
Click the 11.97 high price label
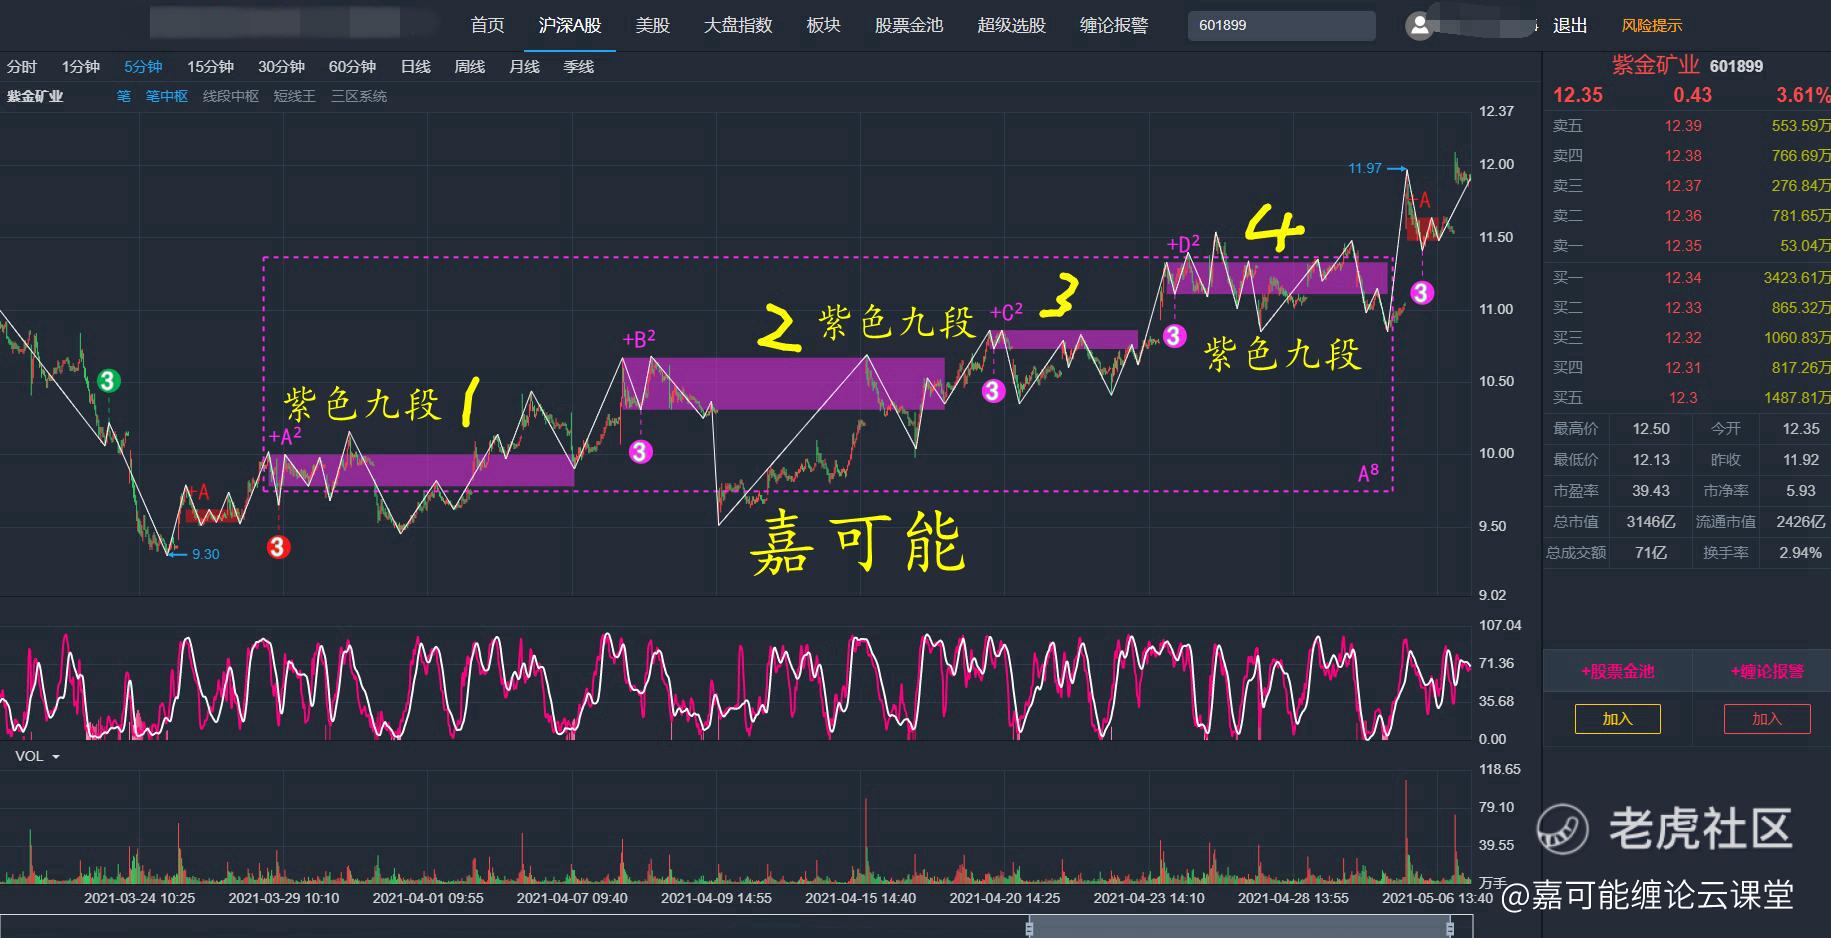click(x=1365, y=168)
